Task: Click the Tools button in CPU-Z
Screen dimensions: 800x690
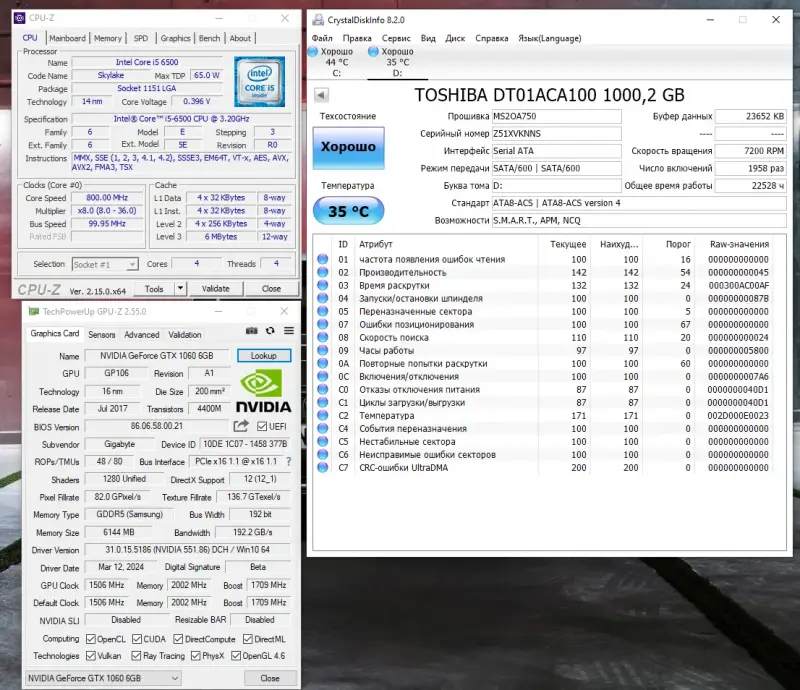Action: pos(154,288)
